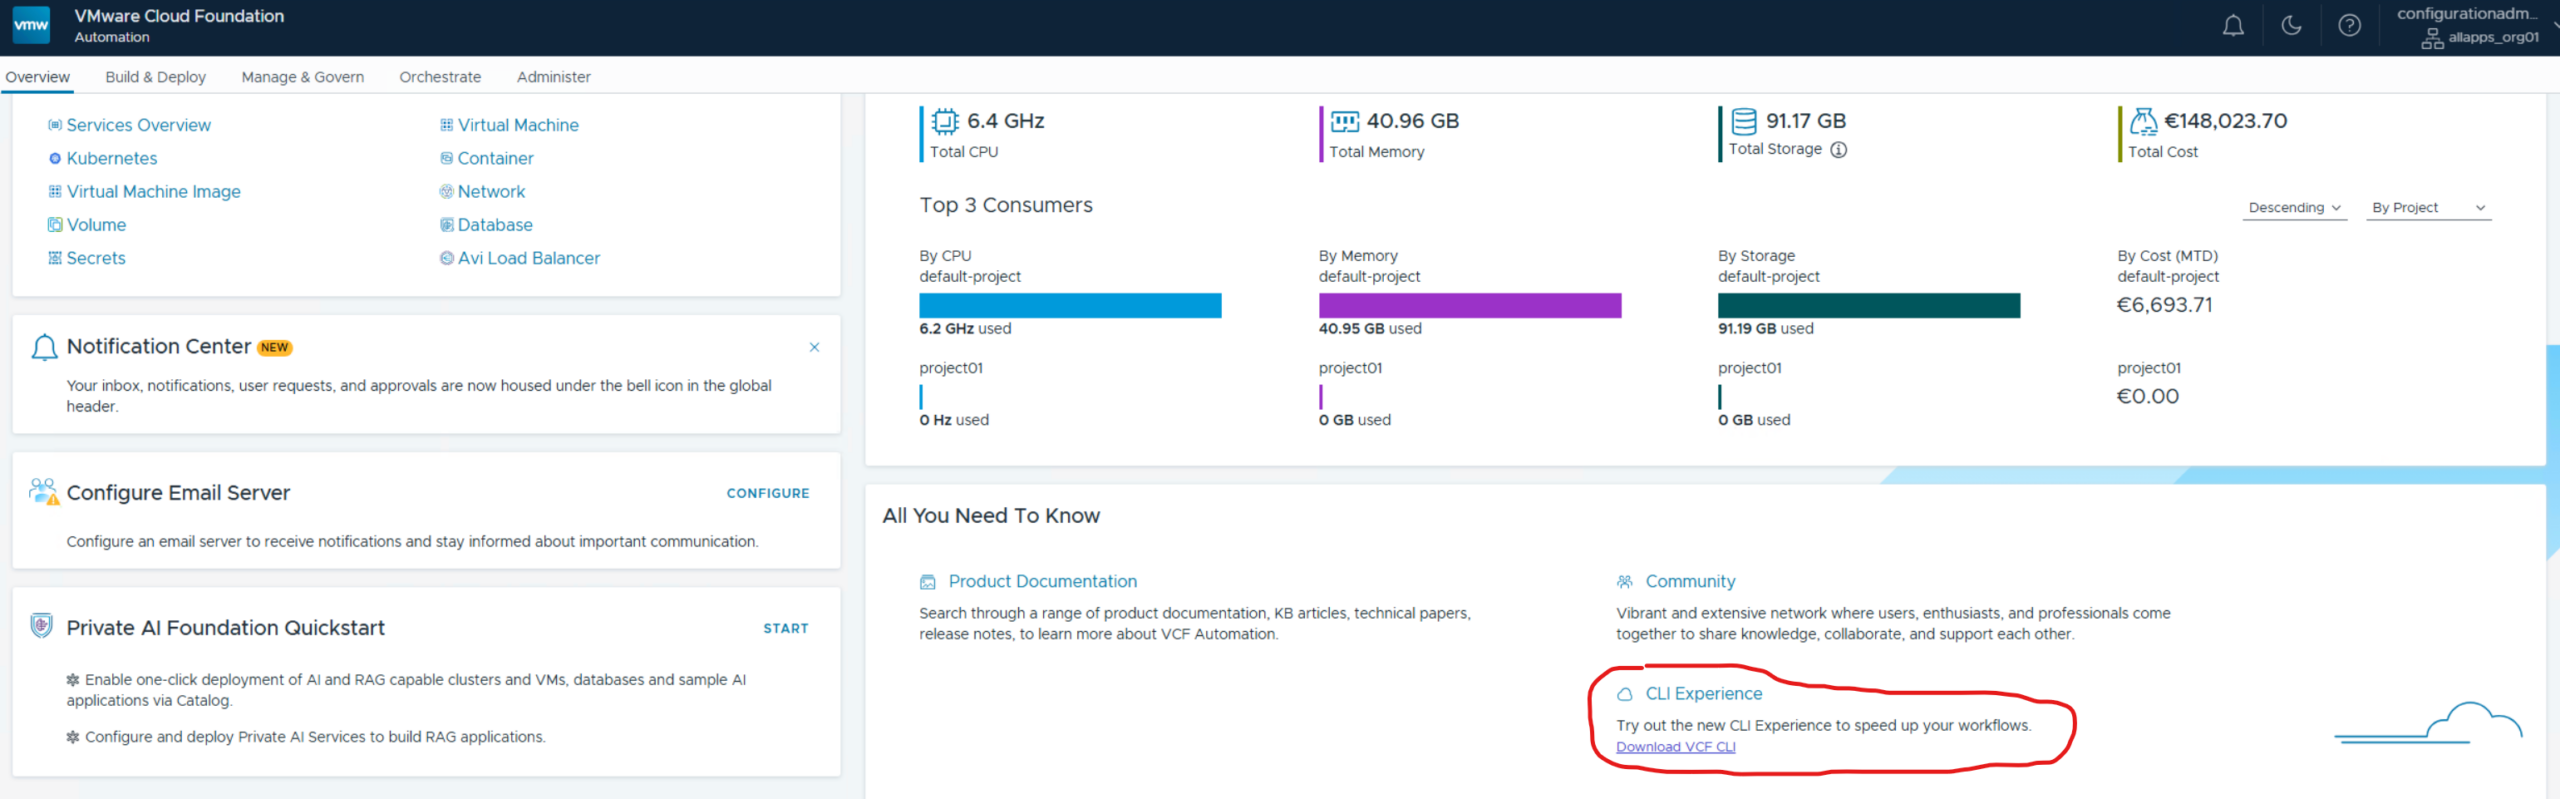Click the "91.19 GB used" label
The image size is (2560, 799).
(1765, 329)
